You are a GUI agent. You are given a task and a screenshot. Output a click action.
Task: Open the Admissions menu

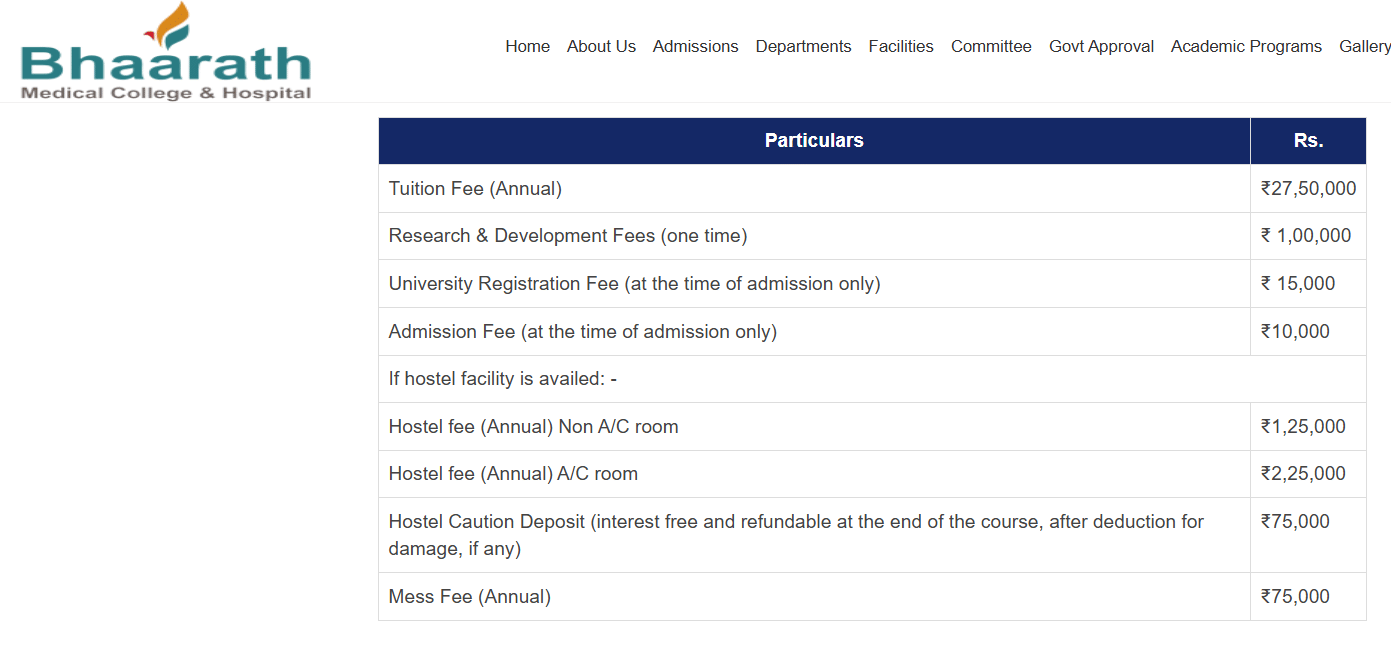click(695, 46)
